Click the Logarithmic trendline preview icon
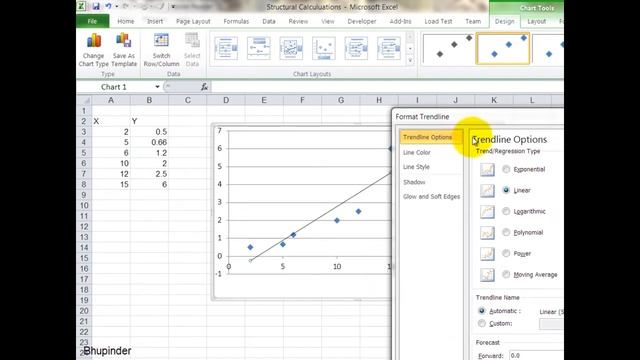640x360 pixels. pyautogui.click(x=487, y=211)
